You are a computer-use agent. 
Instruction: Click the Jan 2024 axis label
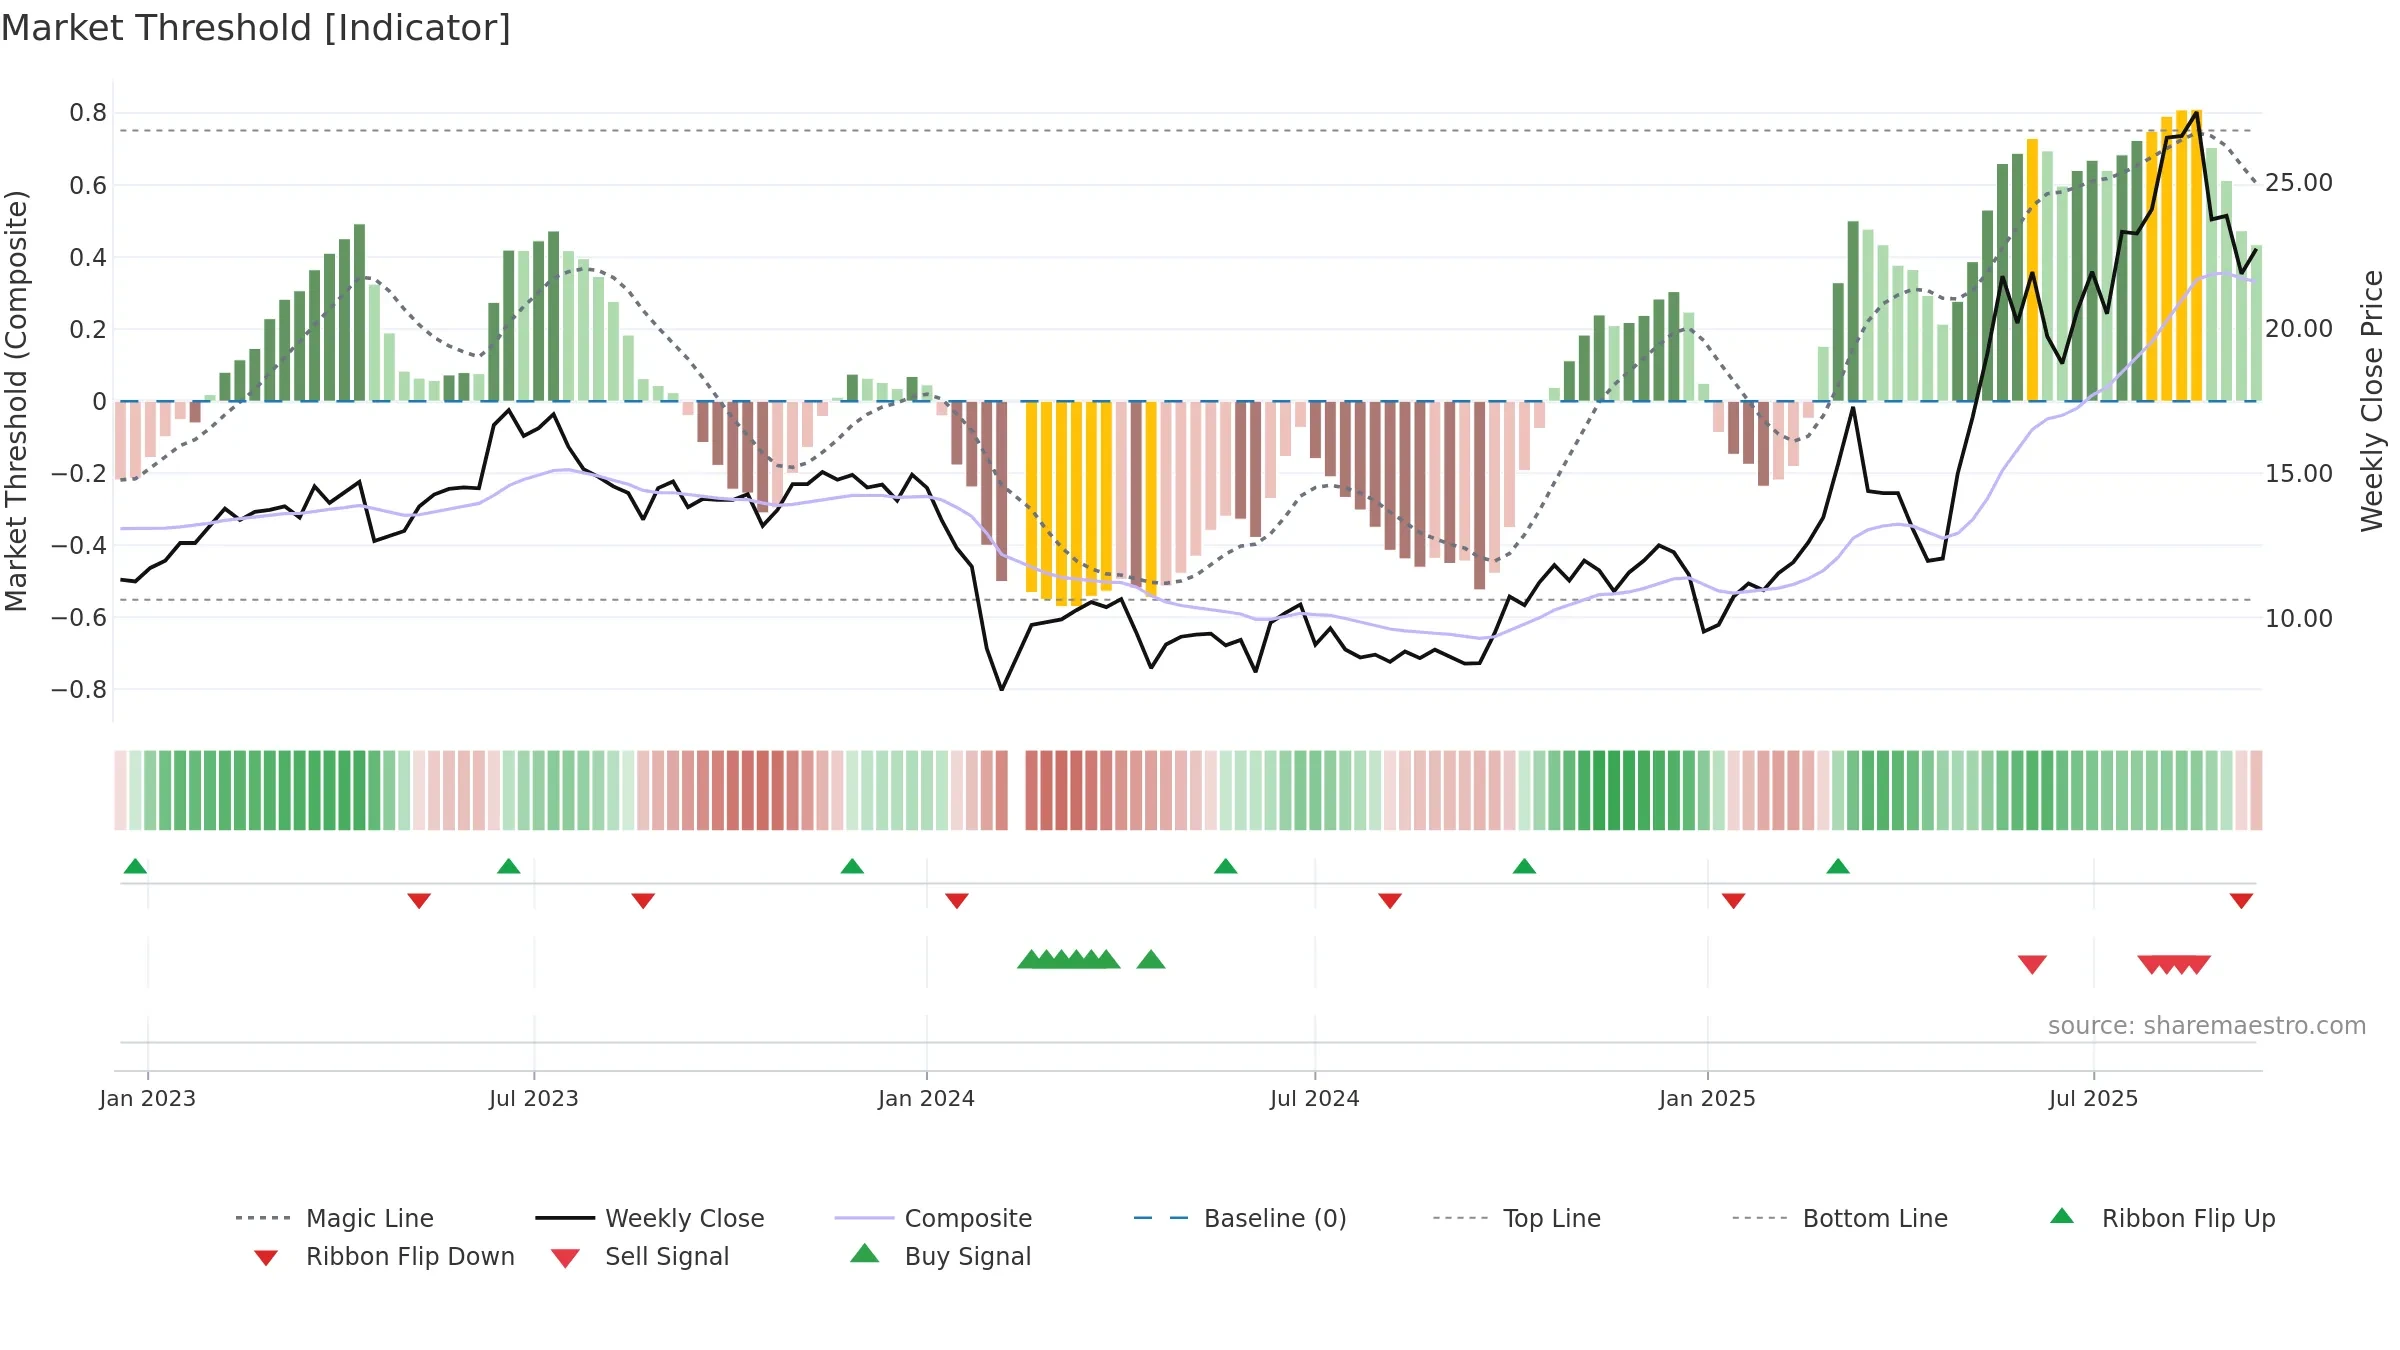tap(927, 1098)
